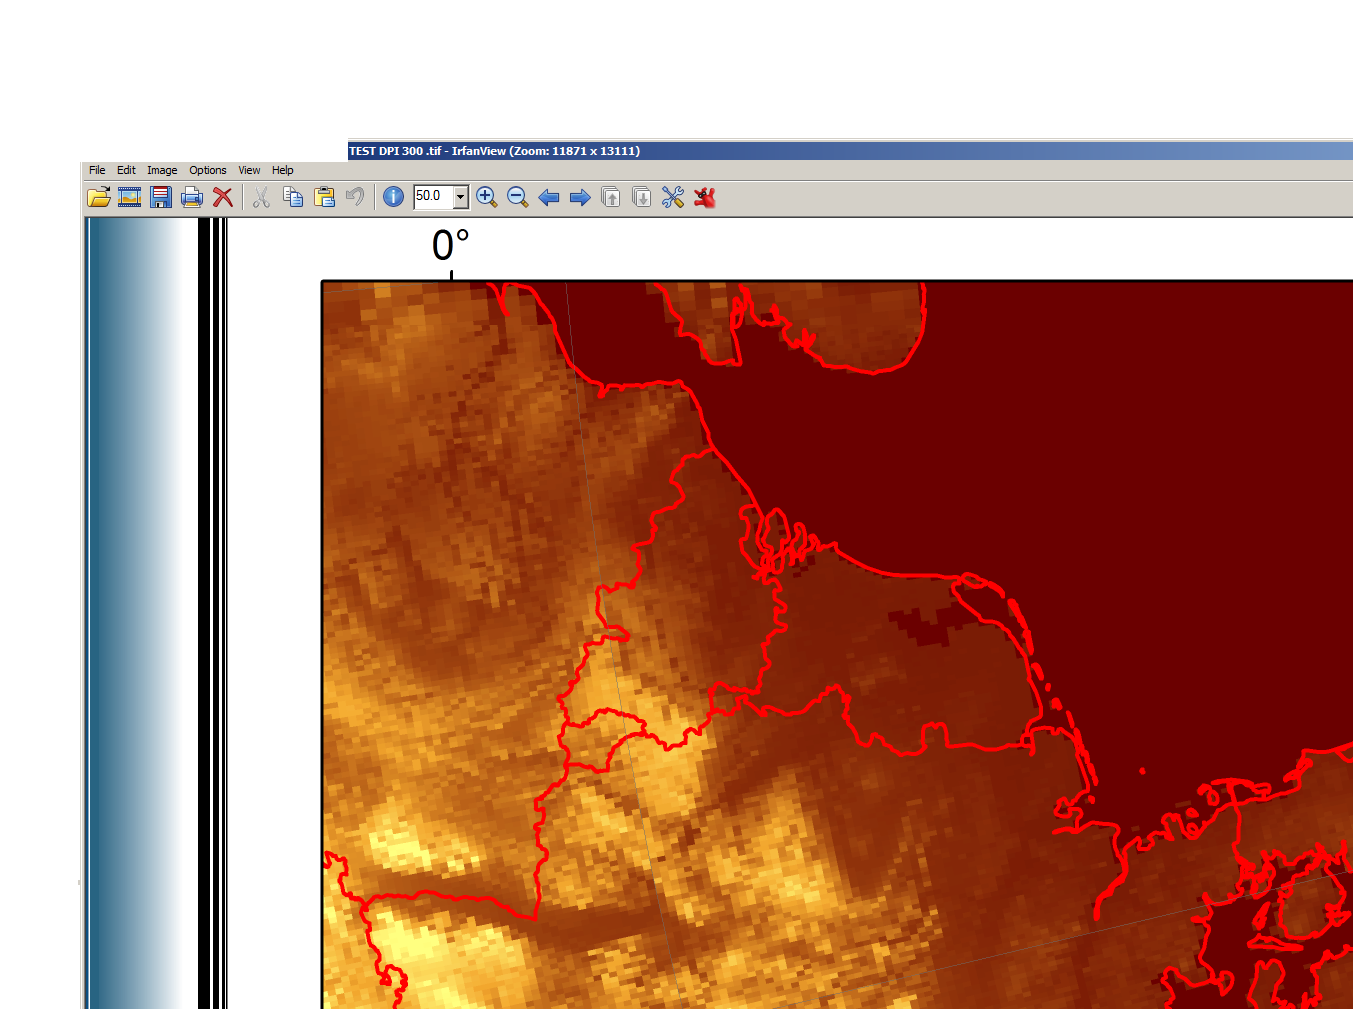Image resolution: width=1353 pixels, height=1016 pixels.
Task: Click the zoom value field showing 50.0
Action: 434,197
